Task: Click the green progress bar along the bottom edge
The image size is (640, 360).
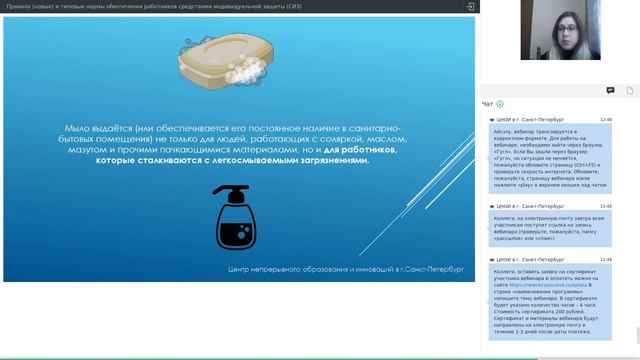Action: tap(269, 359)
